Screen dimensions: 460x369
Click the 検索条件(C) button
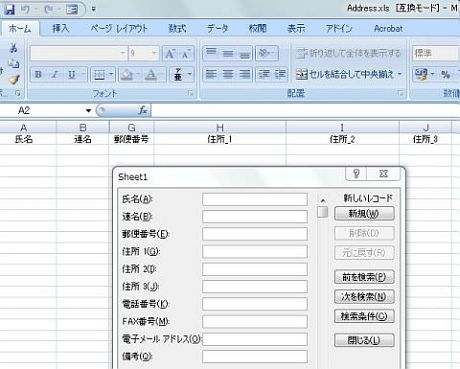[x=364, y=316]
